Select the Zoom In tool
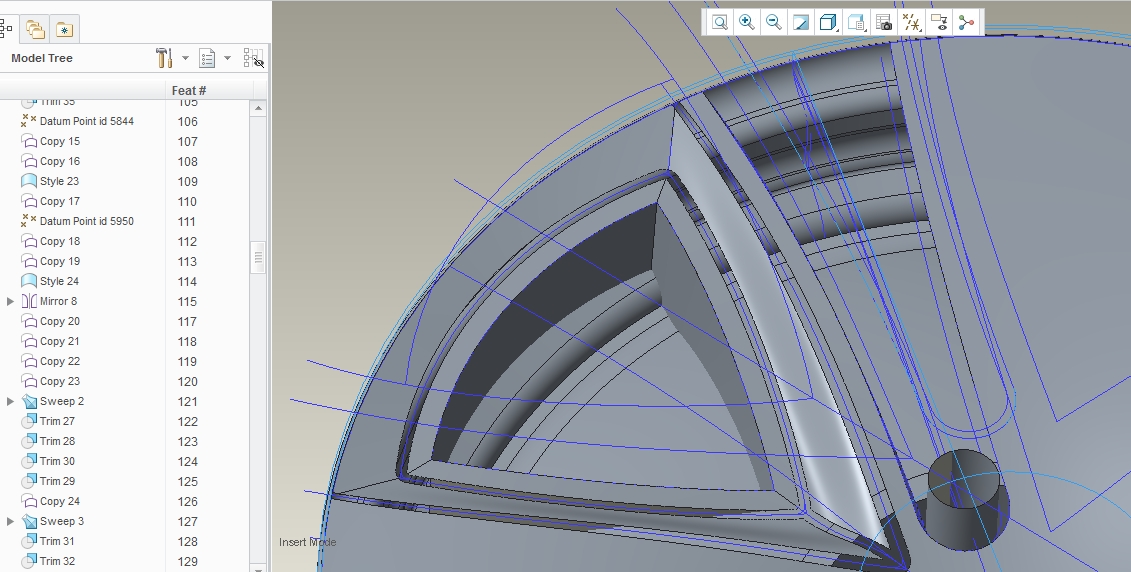The width and height of the screenshot is (1131, 572). (x=747, y=22)
